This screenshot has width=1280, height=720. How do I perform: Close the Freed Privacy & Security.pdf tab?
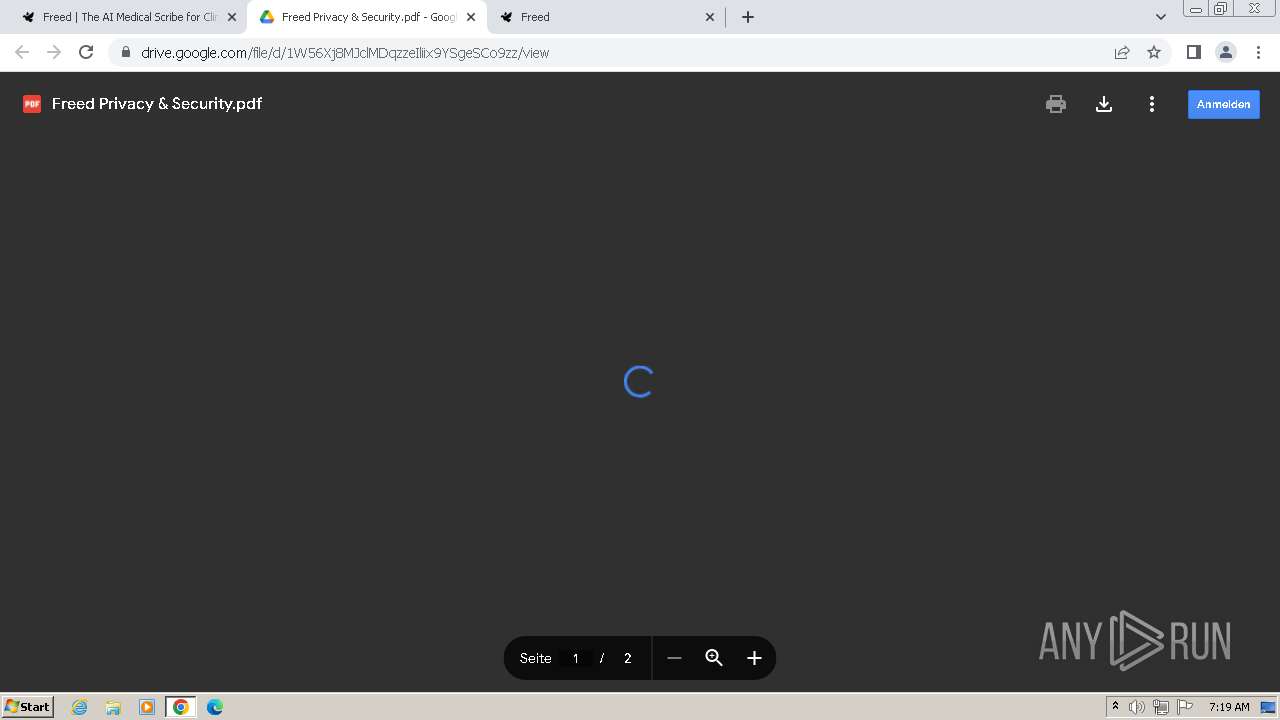471,17
